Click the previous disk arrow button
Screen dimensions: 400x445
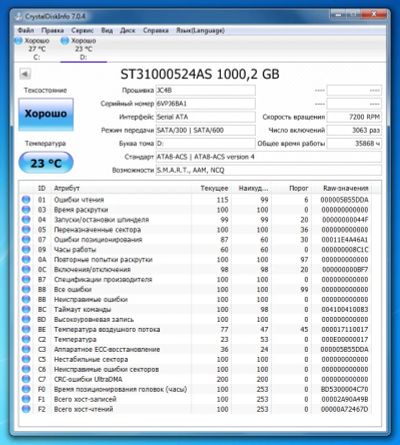(x=25, y=74)
